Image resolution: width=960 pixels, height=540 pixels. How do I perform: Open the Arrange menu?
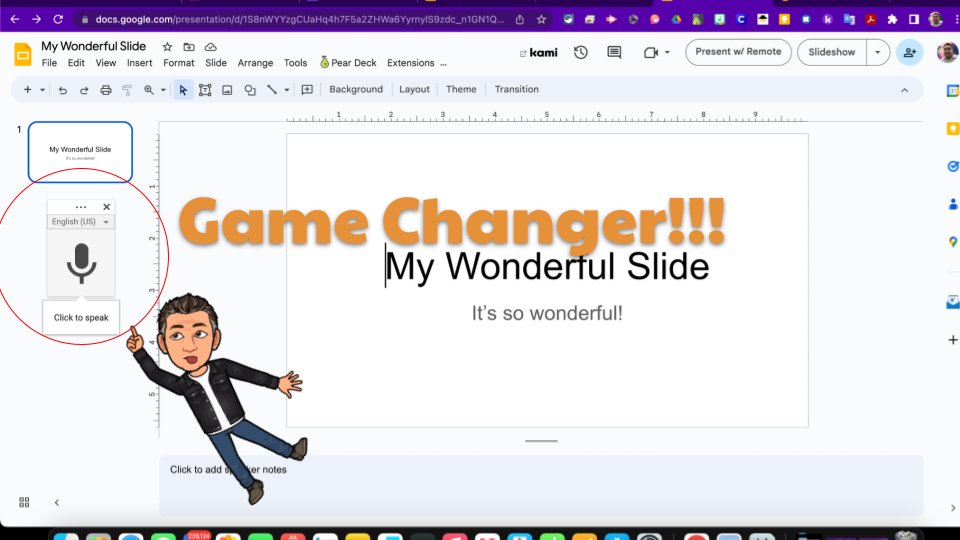click(x=255, y=63)
